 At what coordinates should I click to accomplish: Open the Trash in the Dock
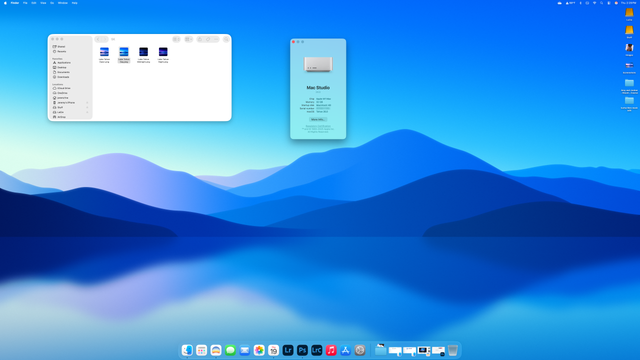453,350
